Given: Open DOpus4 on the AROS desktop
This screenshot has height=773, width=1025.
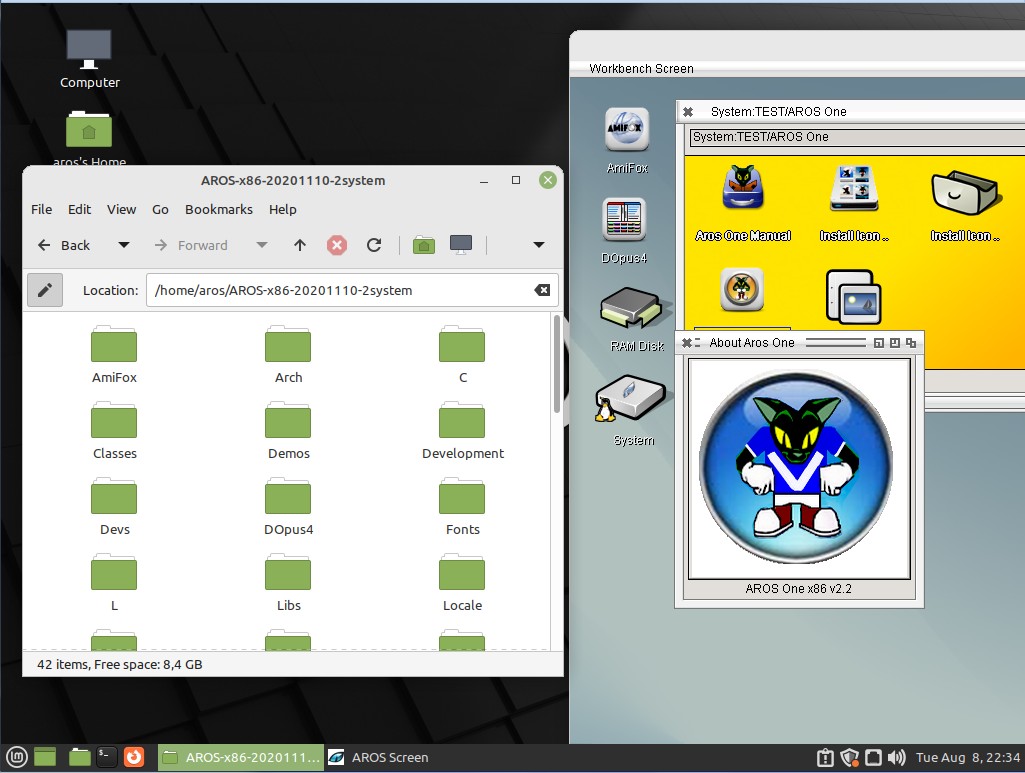Looking at the screenshot, I should (x=626, y=221).
